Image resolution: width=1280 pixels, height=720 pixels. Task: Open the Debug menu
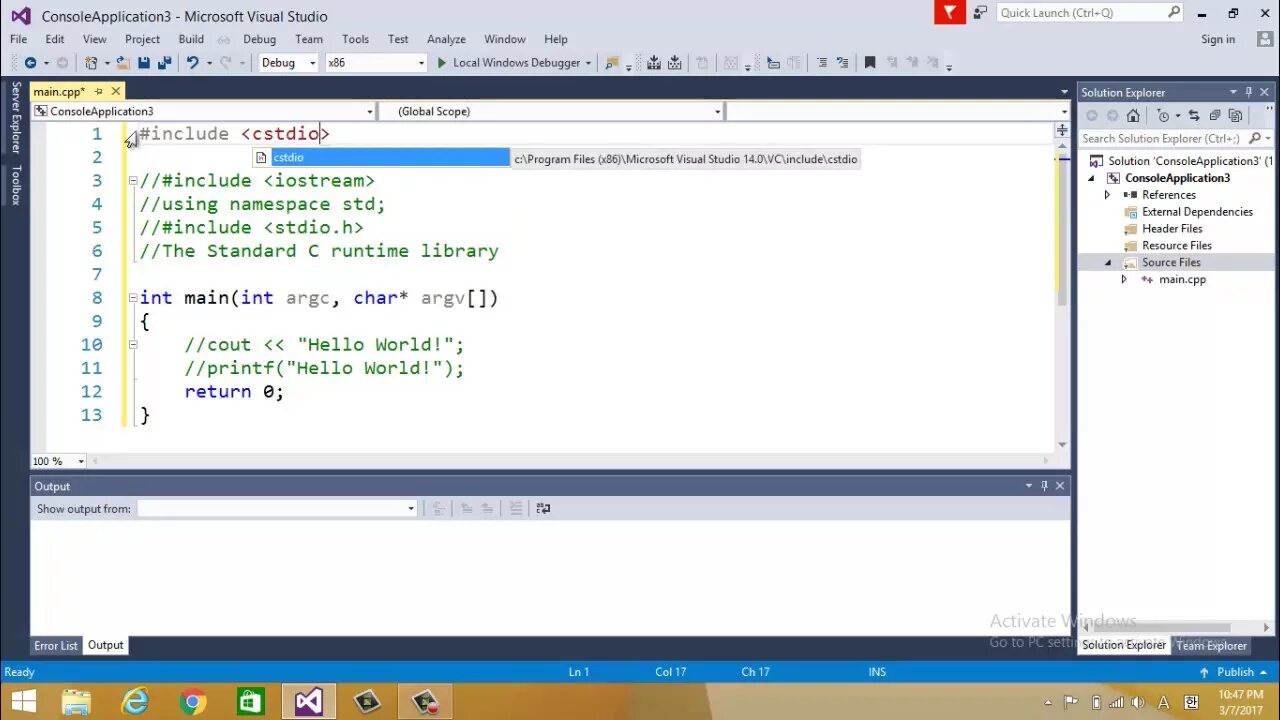click(x=259, y=39)
